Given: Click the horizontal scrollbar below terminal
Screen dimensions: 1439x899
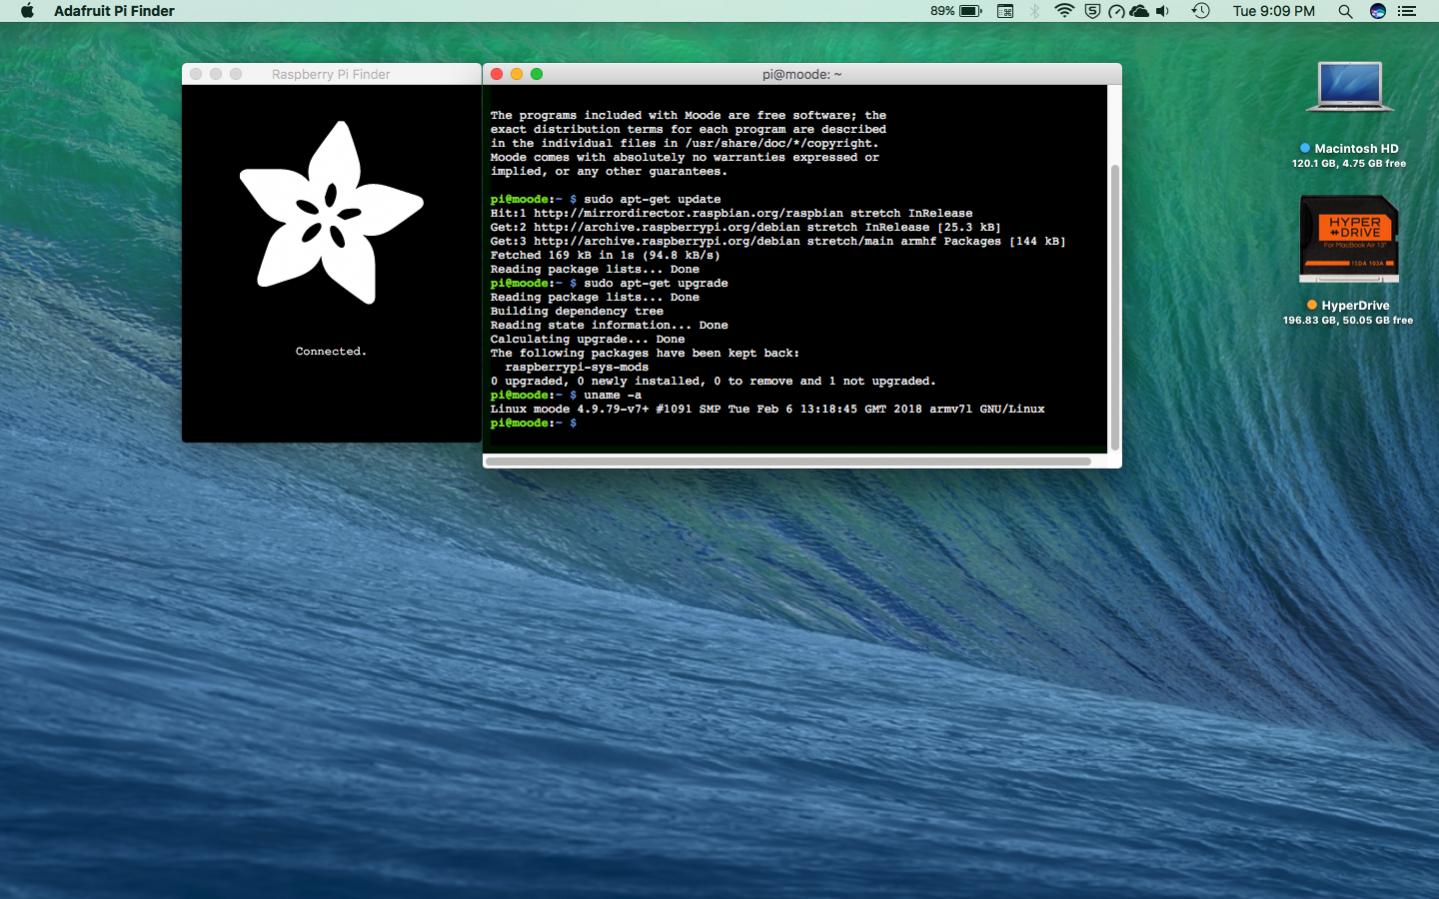Looking at the screenshot, I should 789,461.
